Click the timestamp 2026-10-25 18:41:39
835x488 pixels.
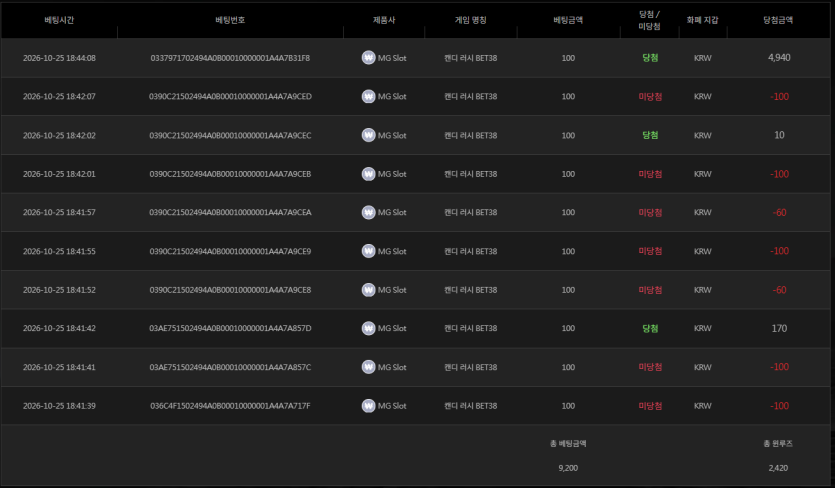coord(59,405)
